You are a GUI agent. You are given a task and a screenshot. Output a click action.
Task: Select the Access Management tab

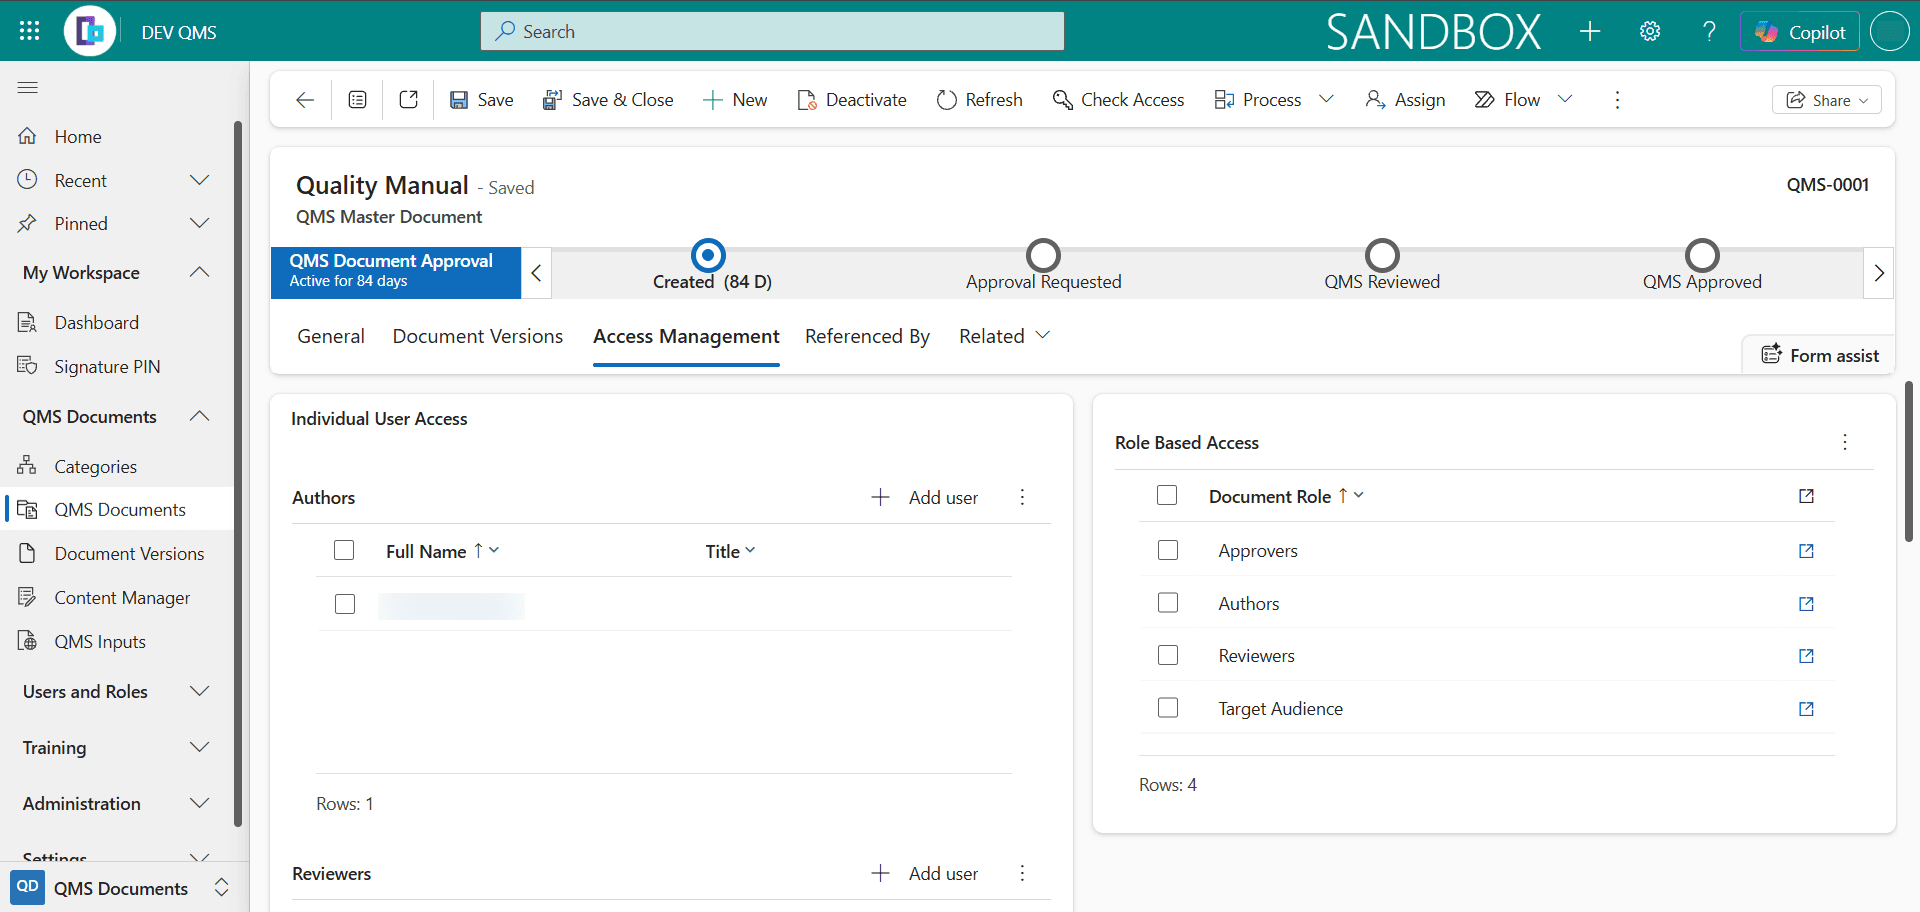pos(686,336)
